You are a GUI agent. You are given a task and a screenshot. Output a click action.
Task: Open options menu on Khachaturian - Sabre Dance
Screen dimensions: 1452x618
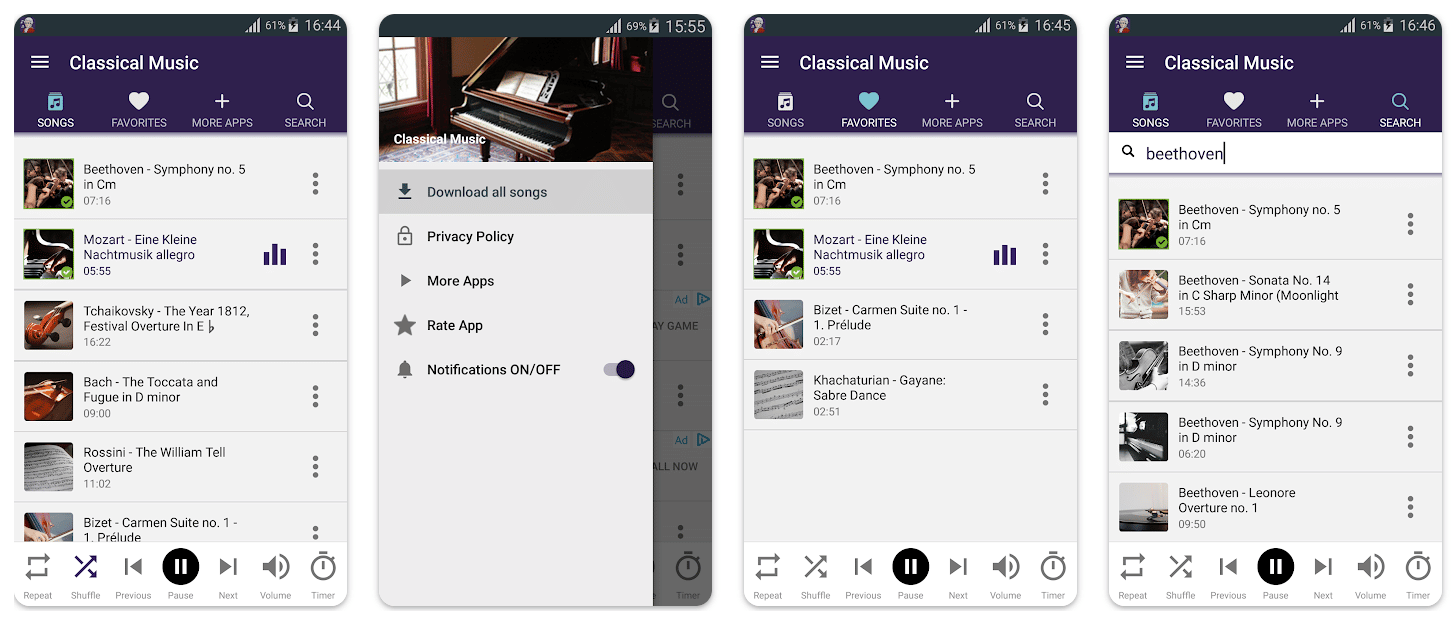pyautogui.click(x=1045, y=394)
